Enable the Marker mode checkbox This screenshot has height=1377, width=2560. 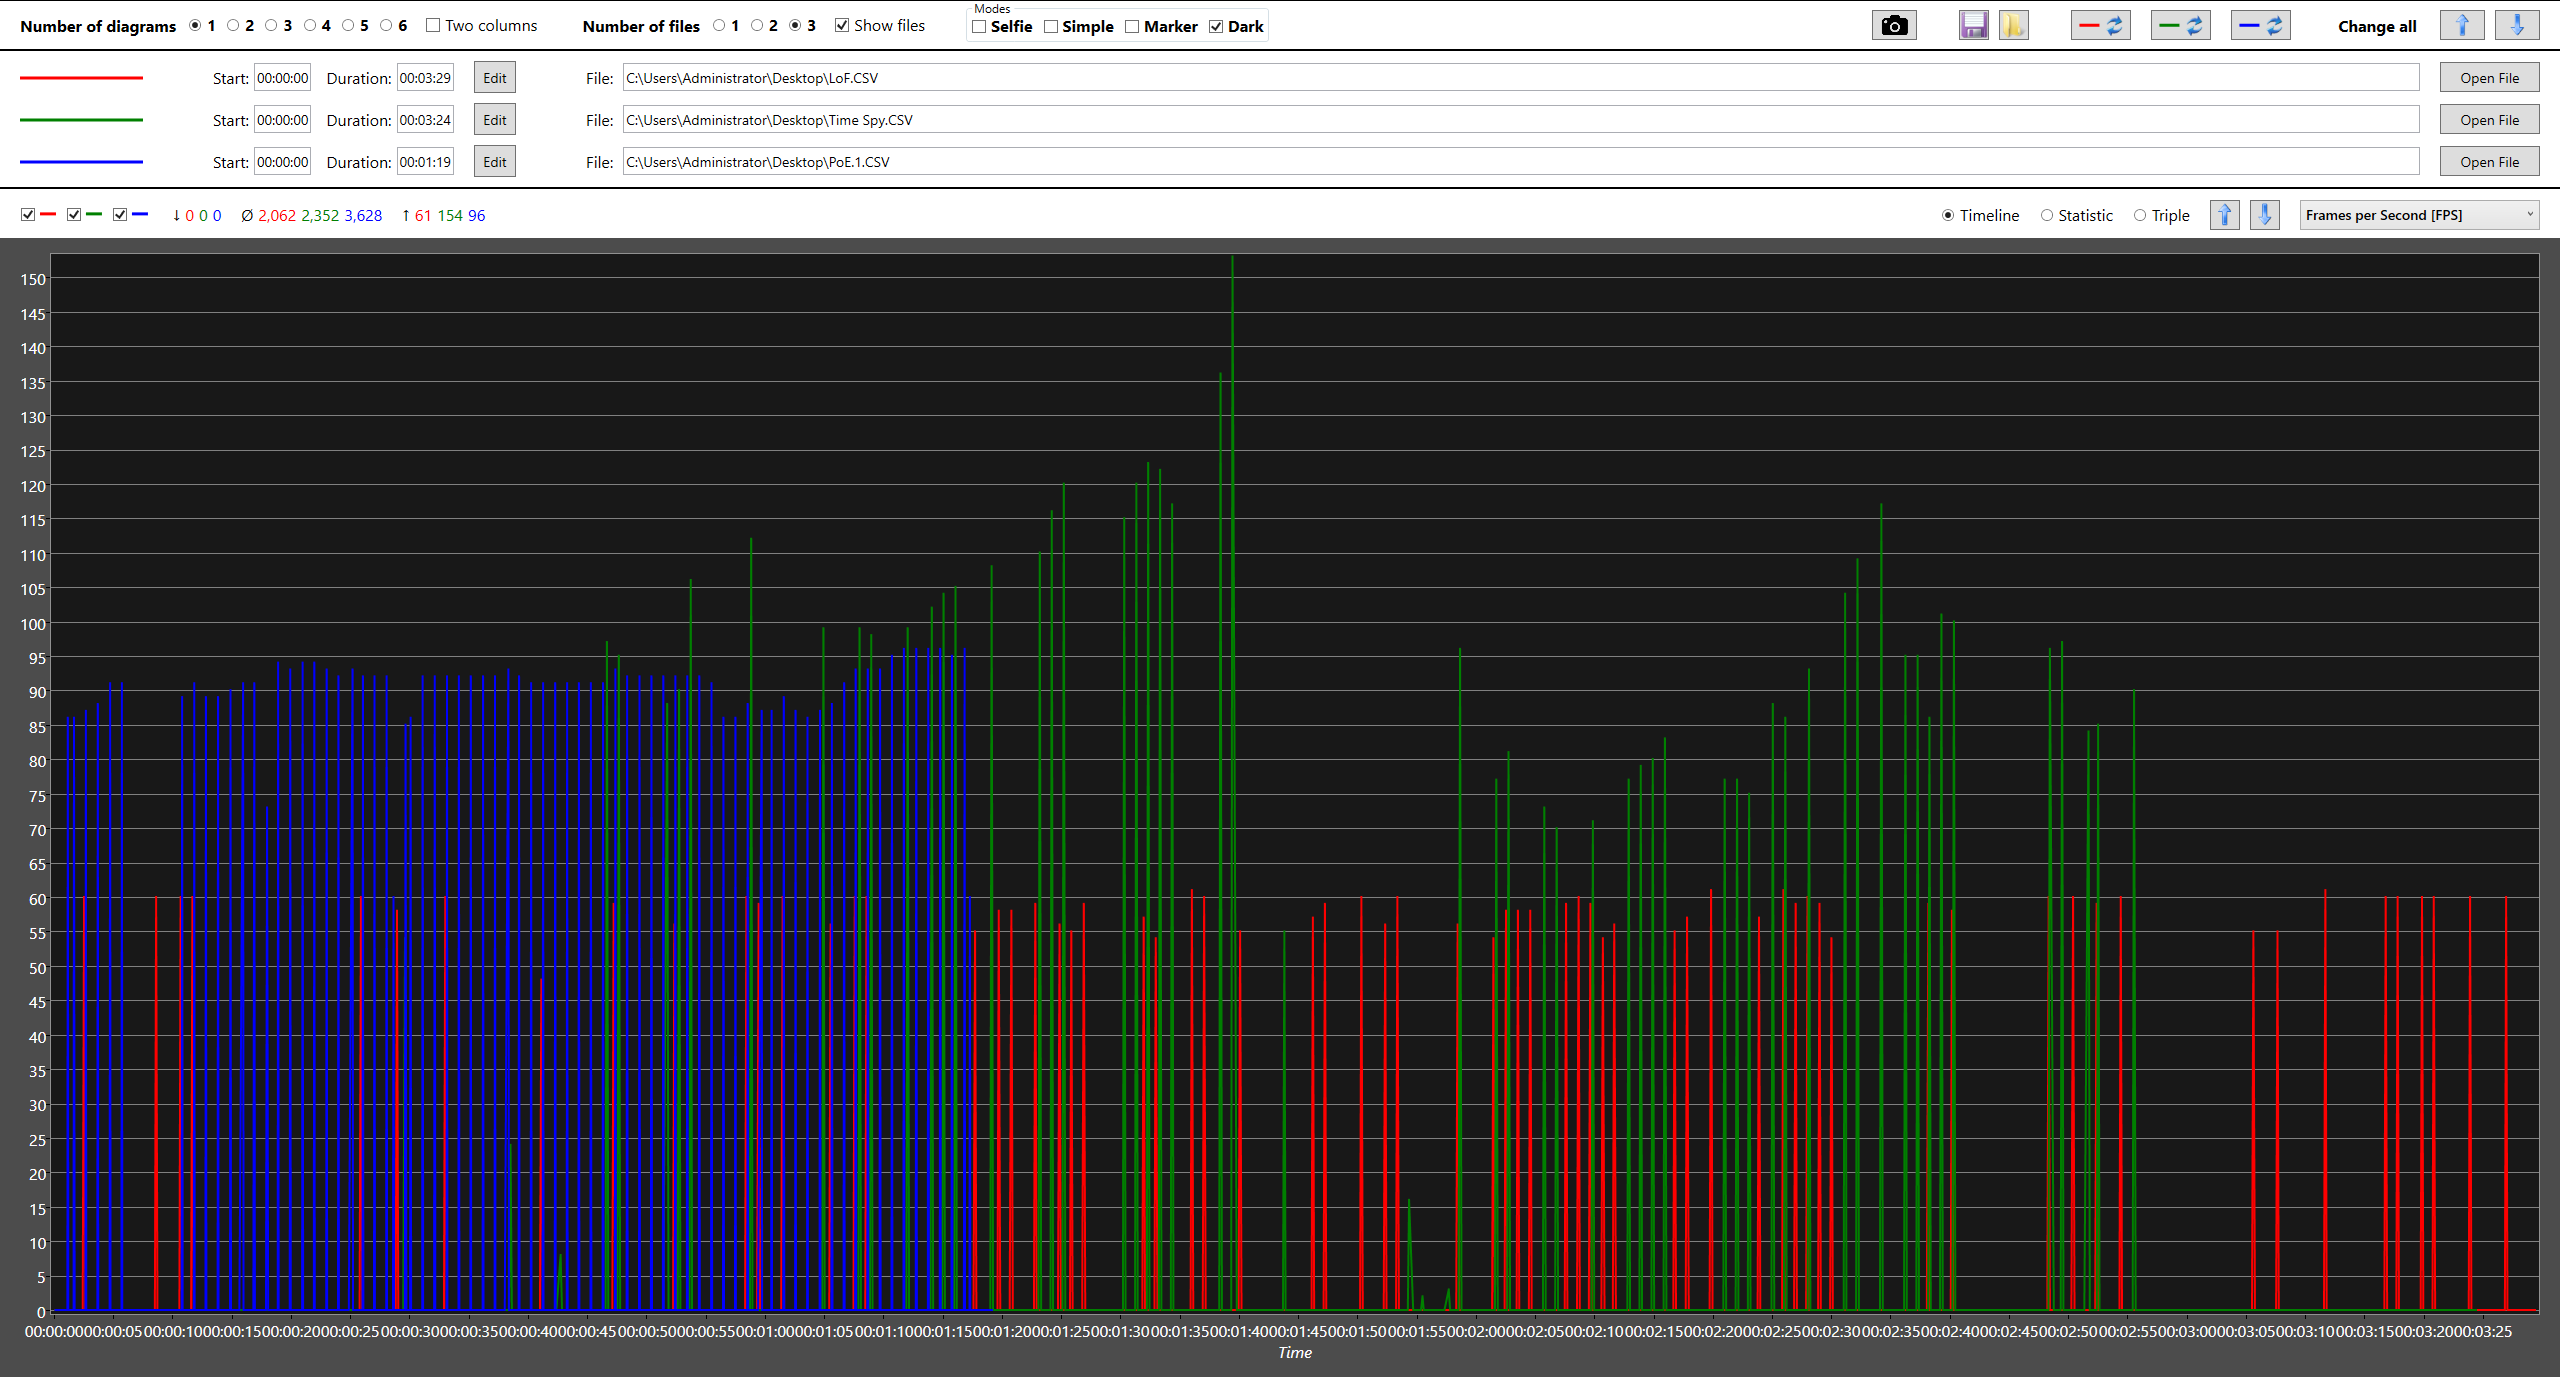1132,27
